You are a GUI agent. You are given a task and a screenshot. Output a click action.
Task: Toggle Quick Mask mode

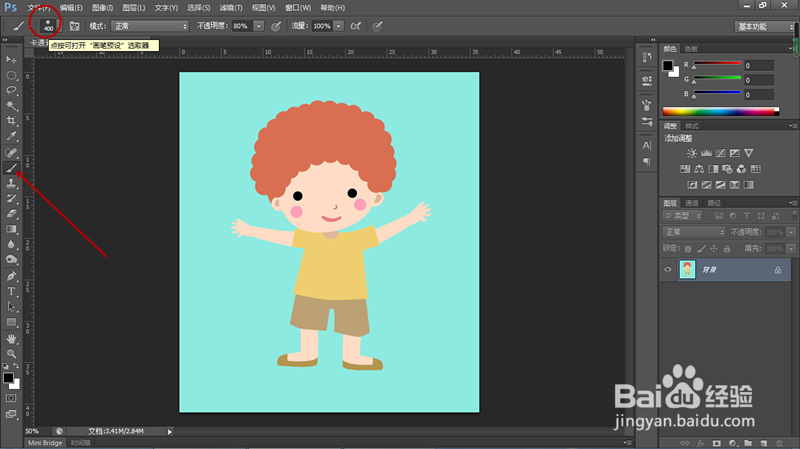[x=11, y=398]
